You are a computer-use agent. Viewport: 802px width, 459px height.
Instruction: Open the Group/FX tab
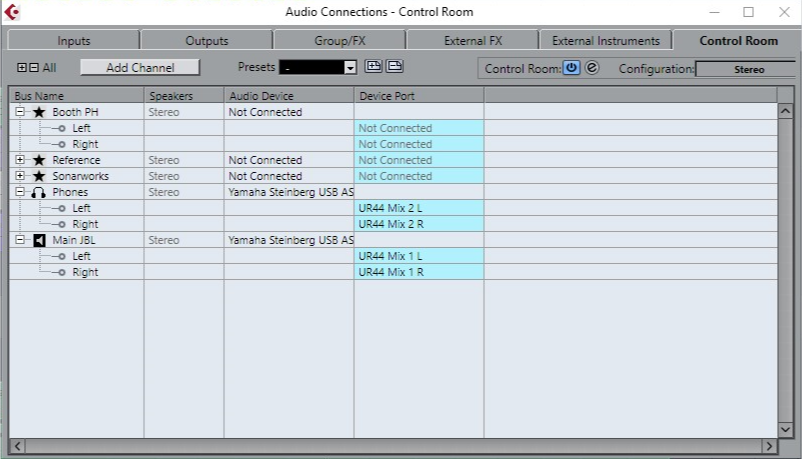pos(340,40)
